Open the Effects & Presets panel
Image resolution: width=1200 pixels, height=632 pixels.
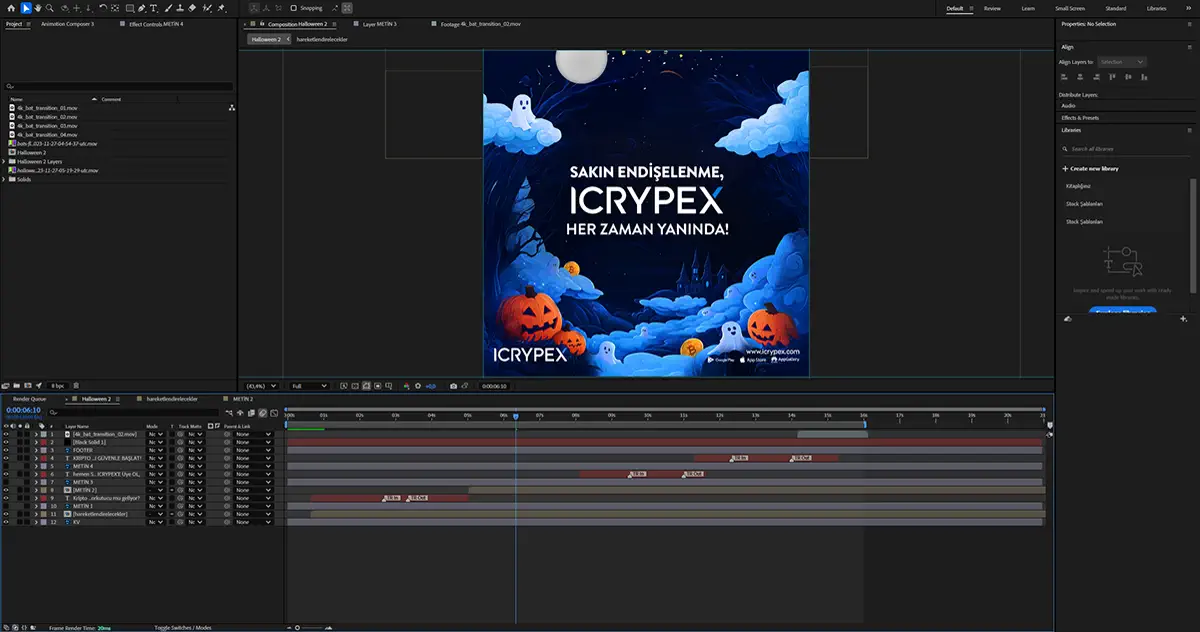tap(1080, 118)
